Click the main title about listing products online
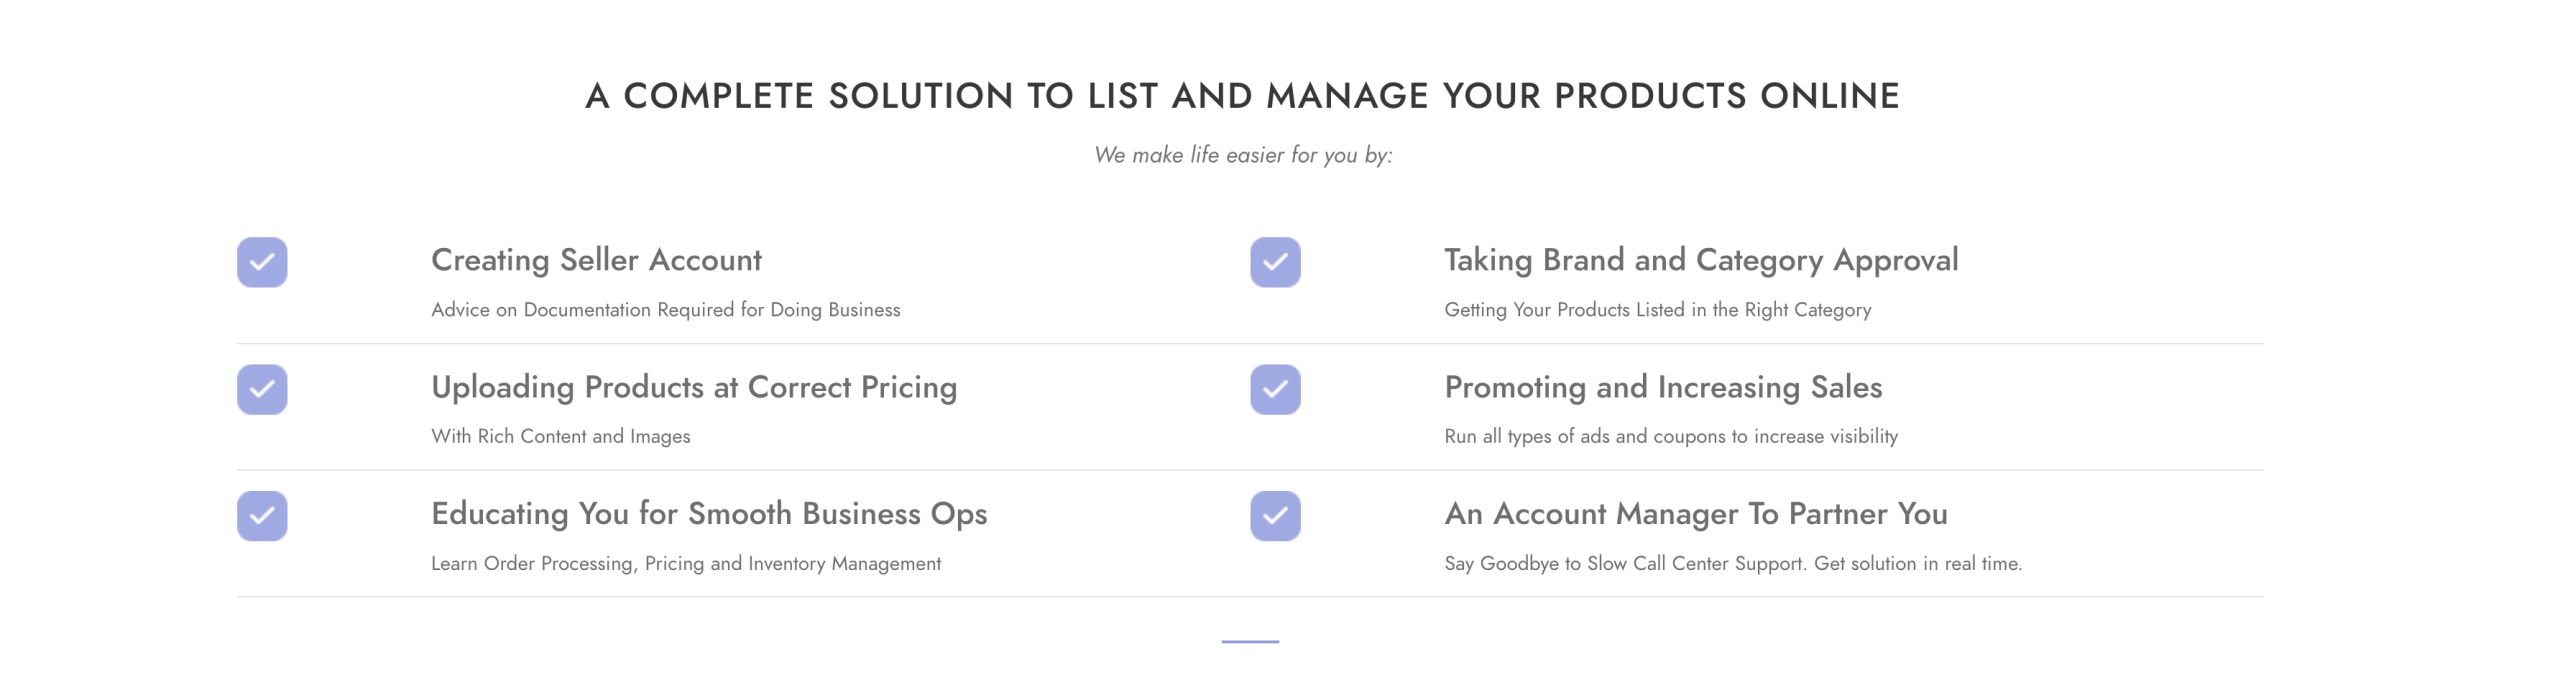This screenshot has width=2560, height=680. point(1242,96)
